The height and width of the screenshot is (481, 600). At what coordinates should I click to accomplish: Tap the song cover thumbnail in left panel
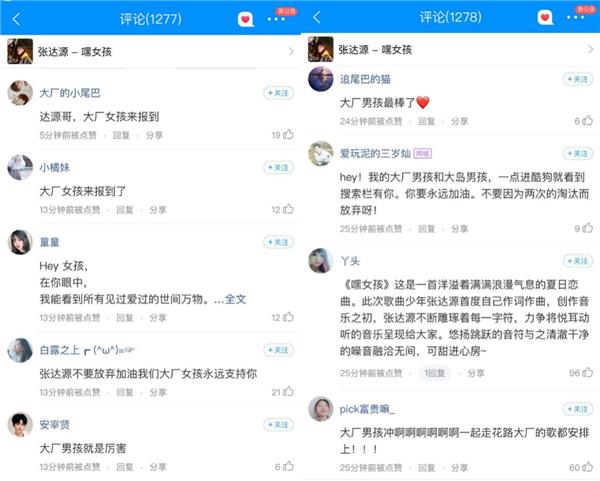[x=20, y=51]
